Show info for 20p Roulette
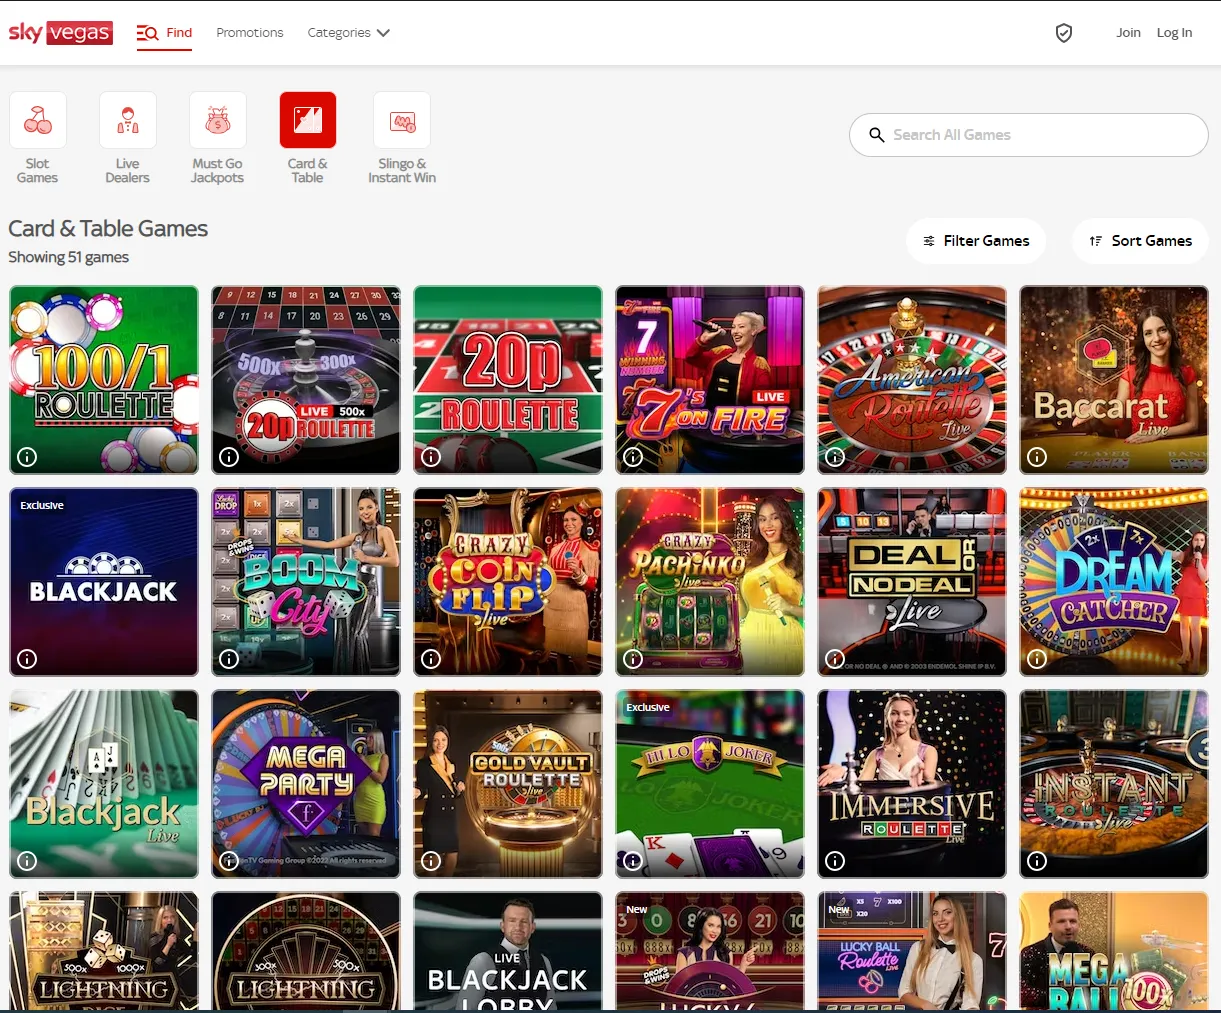Image resolution: width=1221 pixels, height=1013 pixels. tap(431, 457)
